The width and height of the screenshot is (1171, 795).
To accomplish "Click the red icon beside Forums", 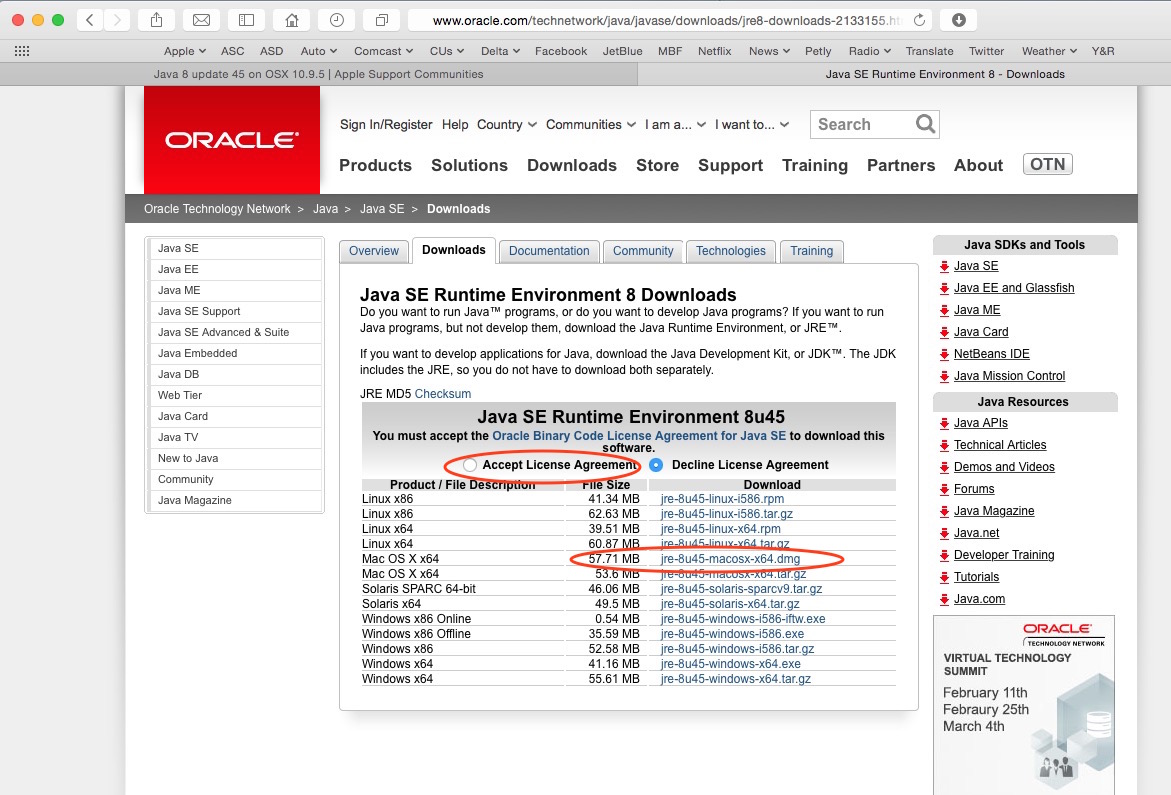I will (944, 490).
